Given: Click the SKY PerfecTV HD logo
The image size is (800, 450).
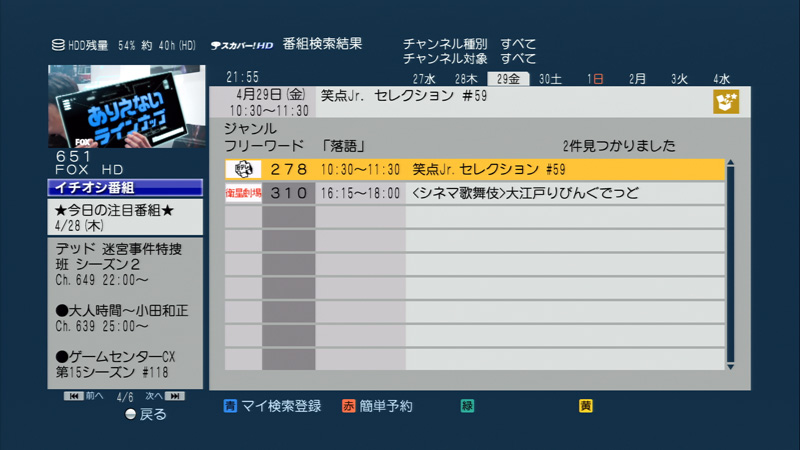Looking at the screenshot, I should [242, 45].
